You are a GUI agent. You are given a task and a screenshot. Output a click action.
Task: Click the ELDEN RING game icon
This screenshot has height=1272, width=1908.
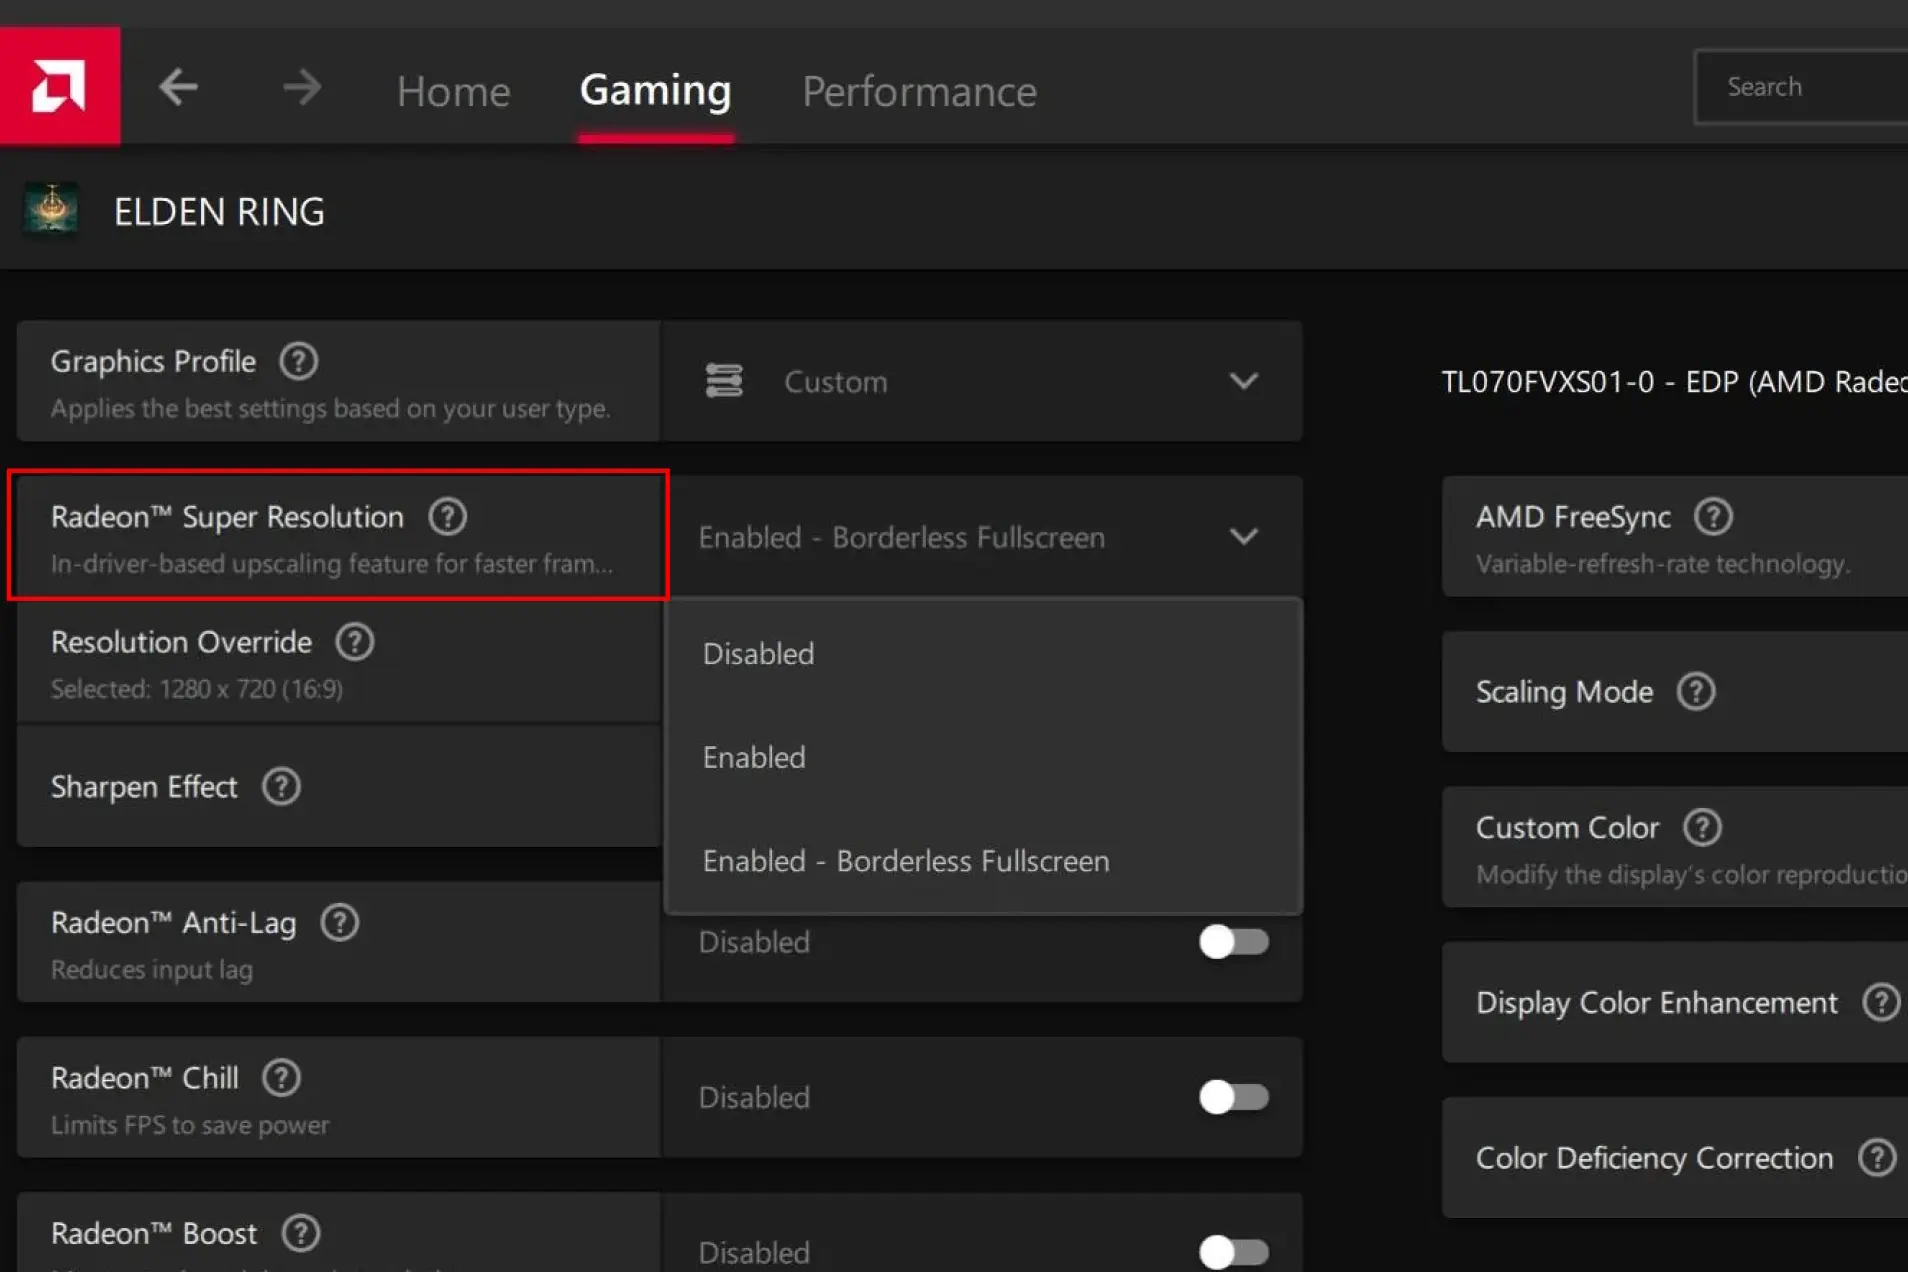52,210
